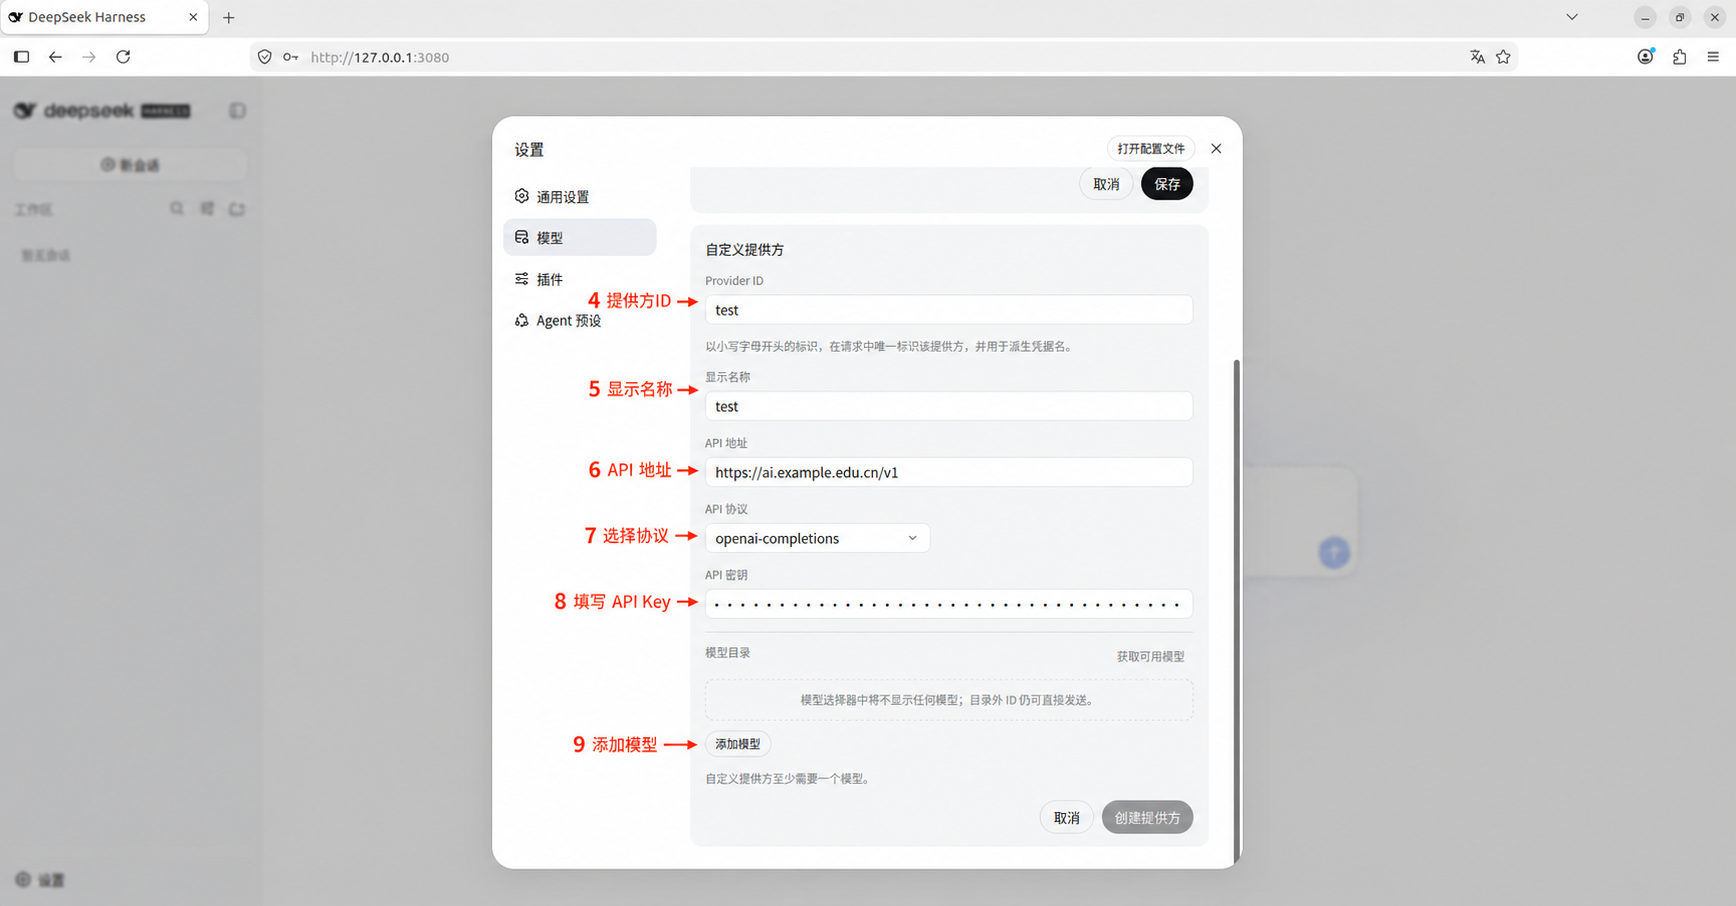The height and width of the screenshot is (906, 1736).
Task: Go back with browser back arrow
Action: (x=55, y=57)
